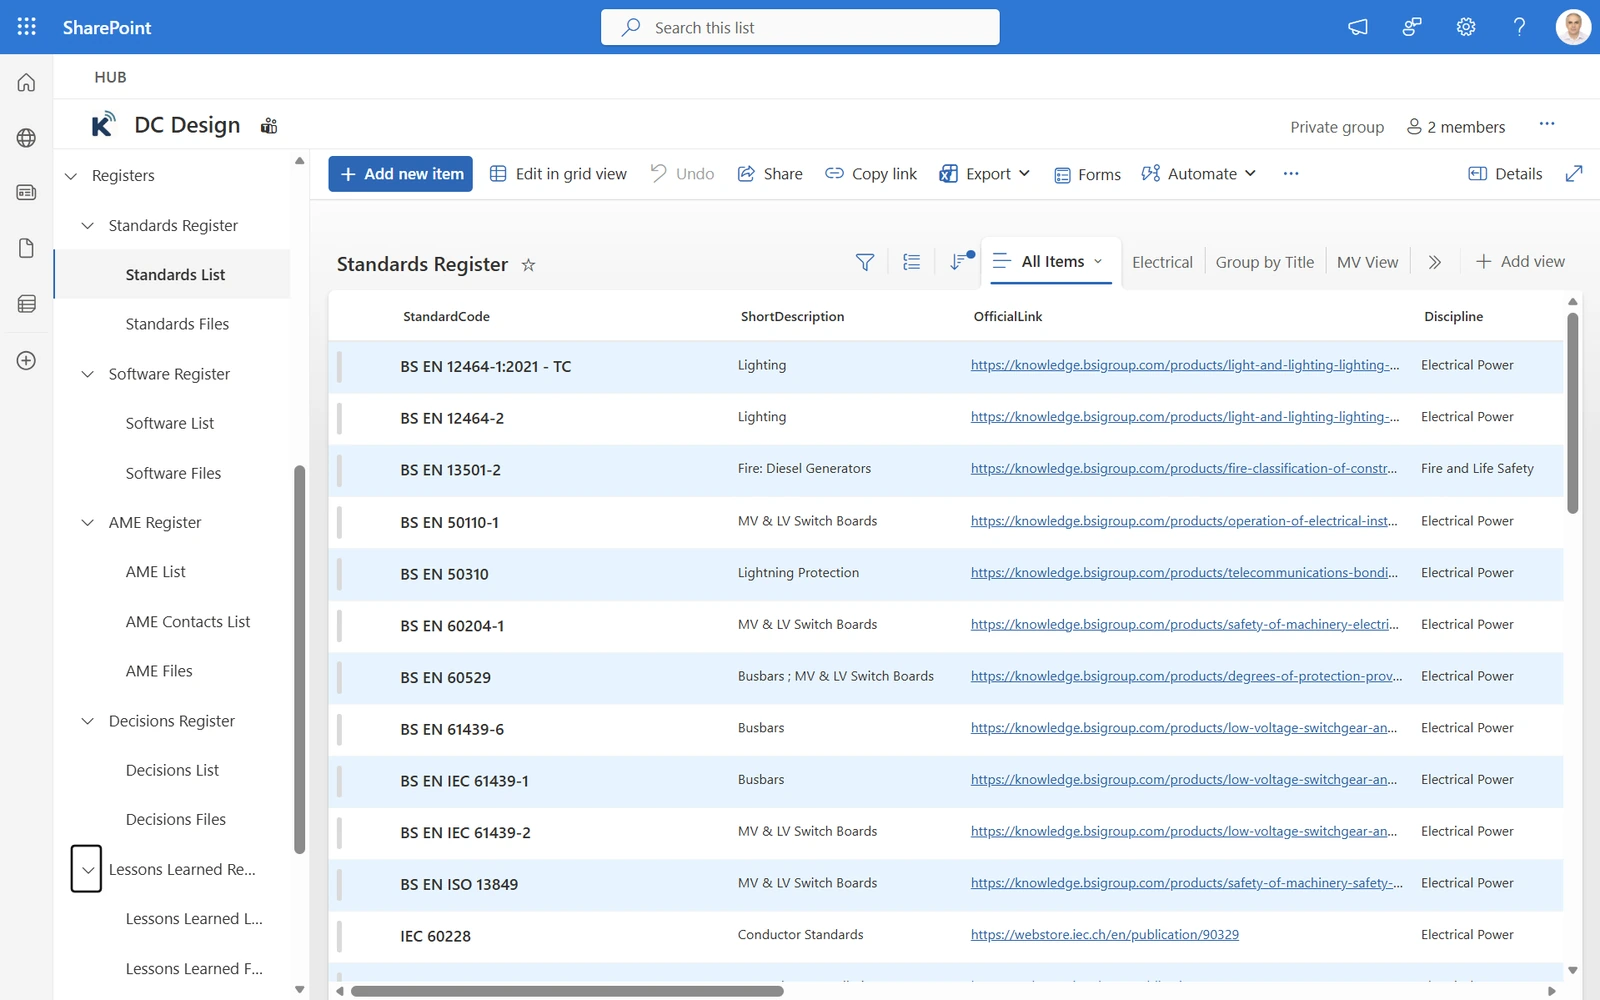Image resolution: width=1600 pixels, height=1000 pixels.
Task: Click the Search this list box
Action: 800,27
